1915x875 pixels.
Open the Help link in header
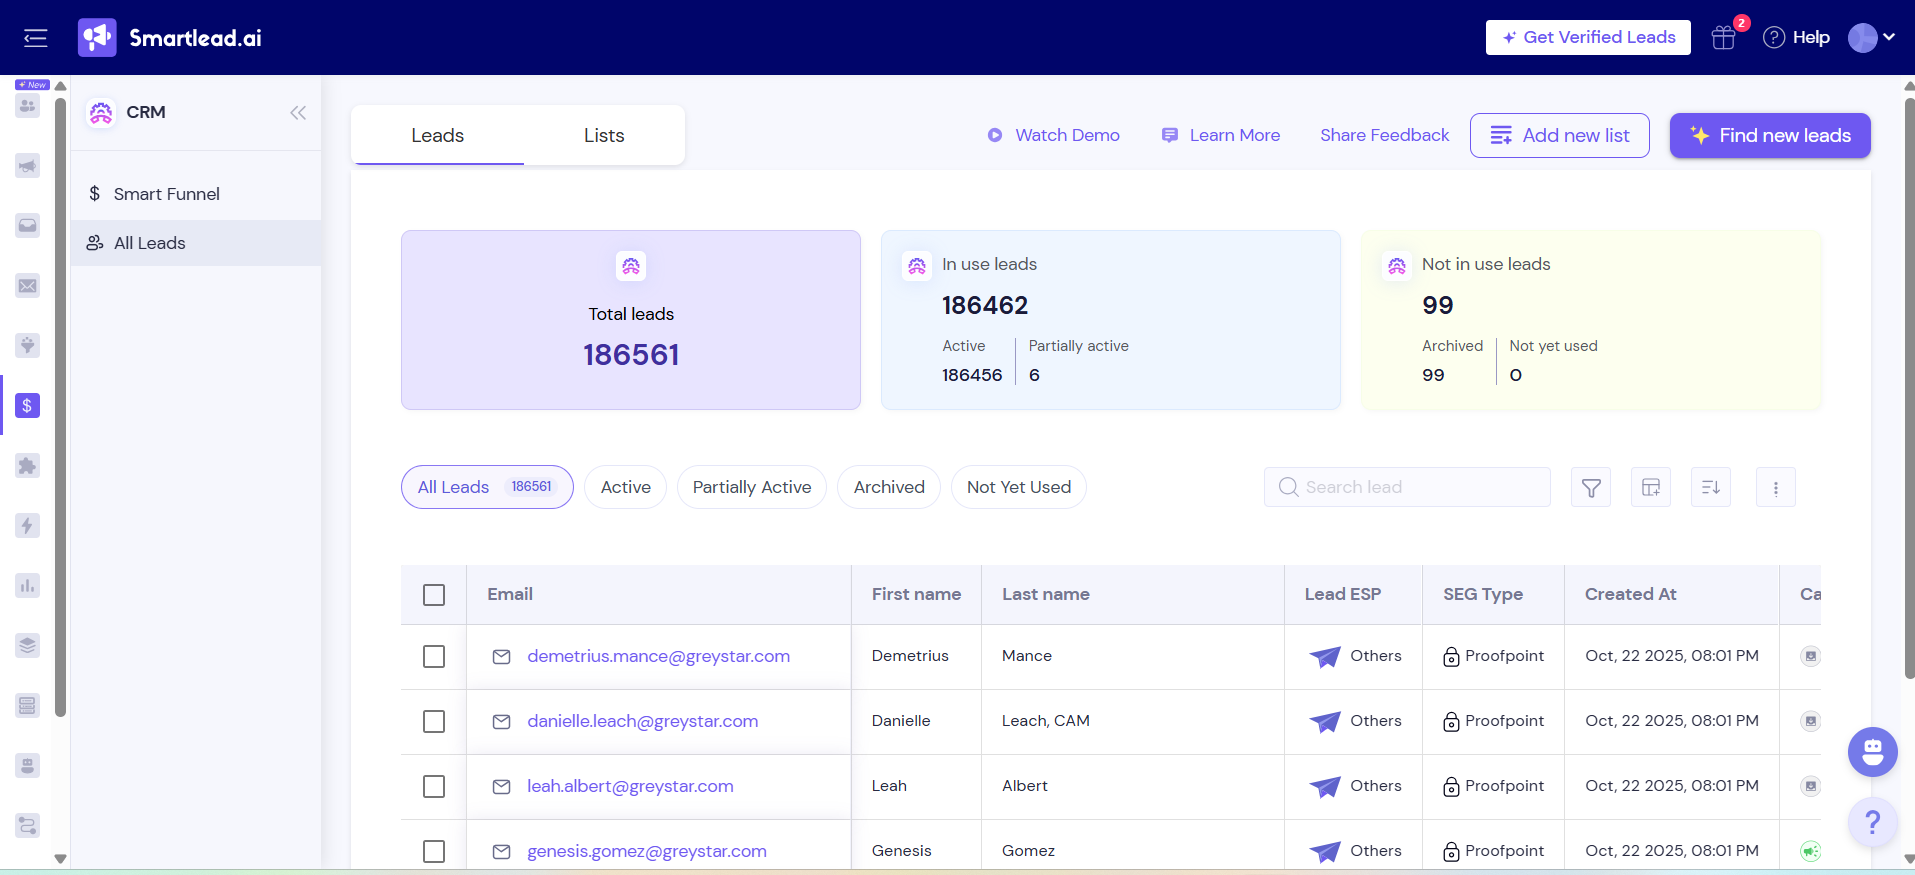[1797, 38]
